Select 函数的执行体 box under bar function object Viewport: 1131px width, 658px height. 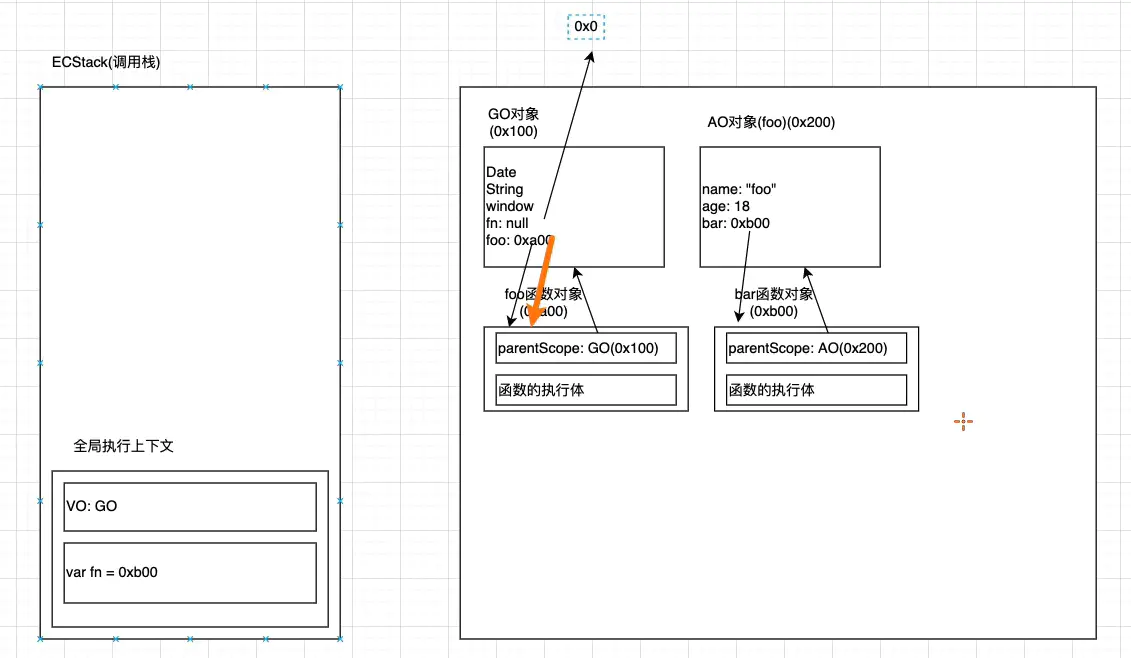tap(816, 390)
